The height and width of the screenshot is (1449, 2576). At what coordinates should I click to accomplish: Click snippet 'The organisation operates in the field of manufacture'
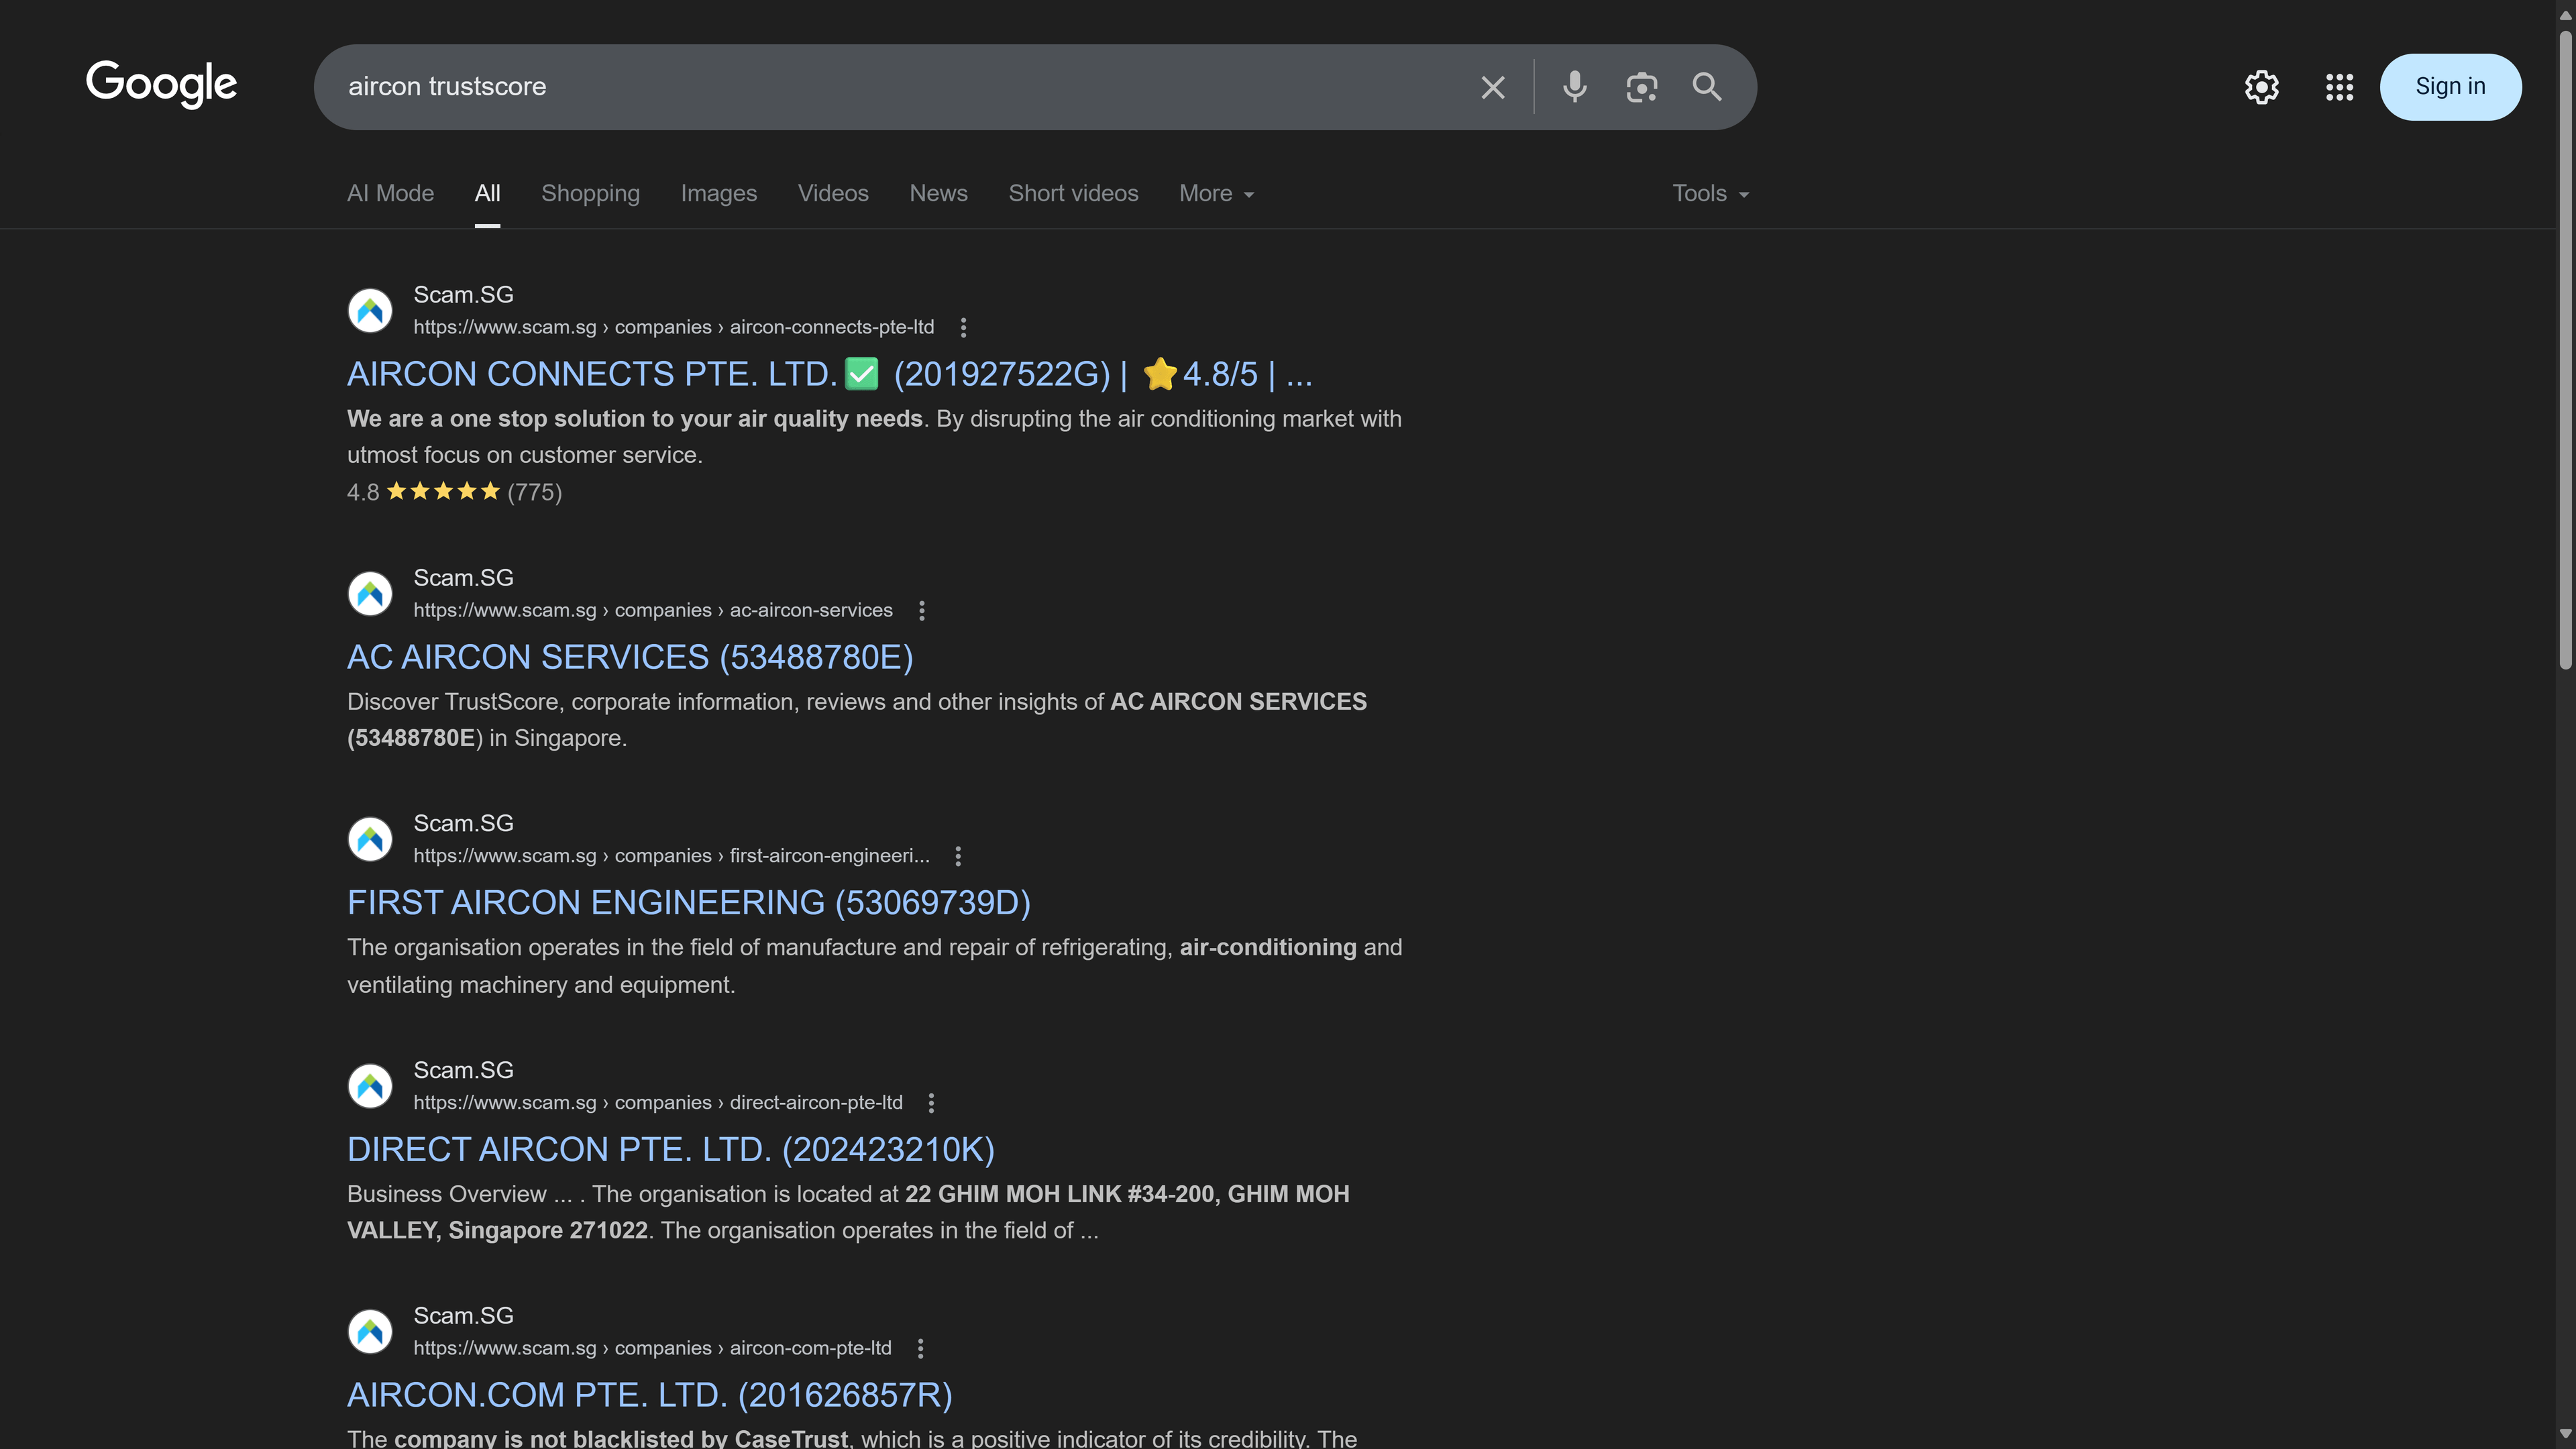[874, 966]
